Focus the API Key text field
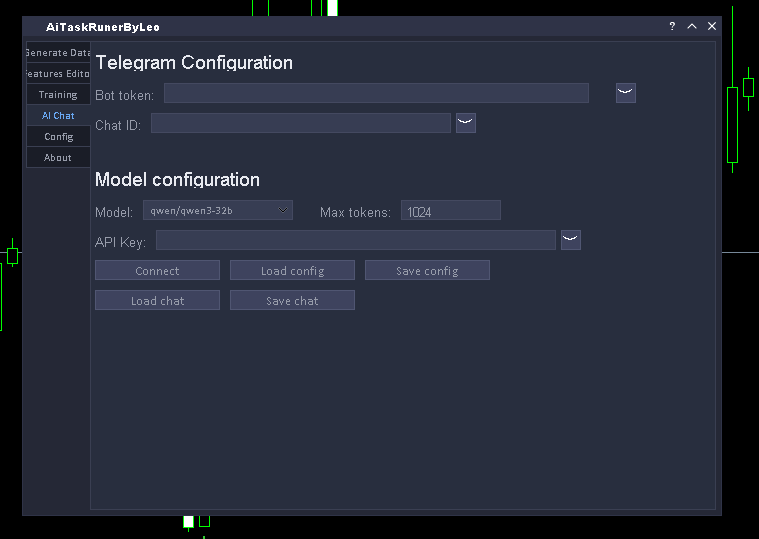The image size is (759, 539). tap(355, 240)
